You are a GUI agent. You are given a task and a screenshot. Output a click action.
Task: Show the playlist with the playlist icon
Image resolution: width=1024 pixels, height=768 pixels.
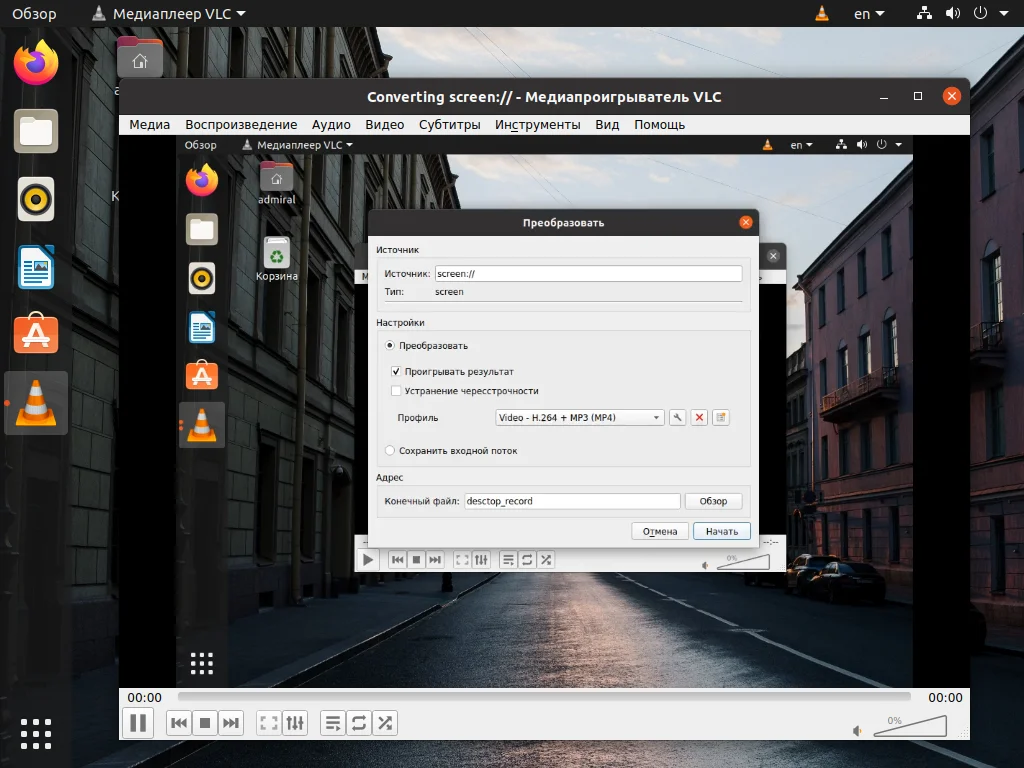(332, 722)
